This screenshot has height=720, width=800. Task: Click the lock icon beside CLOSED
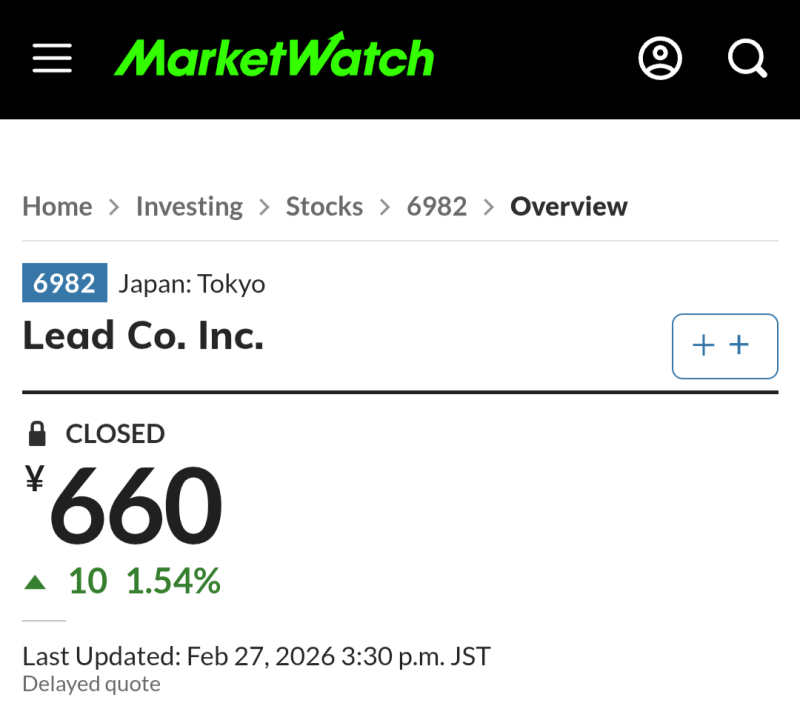tap(37, 434)
